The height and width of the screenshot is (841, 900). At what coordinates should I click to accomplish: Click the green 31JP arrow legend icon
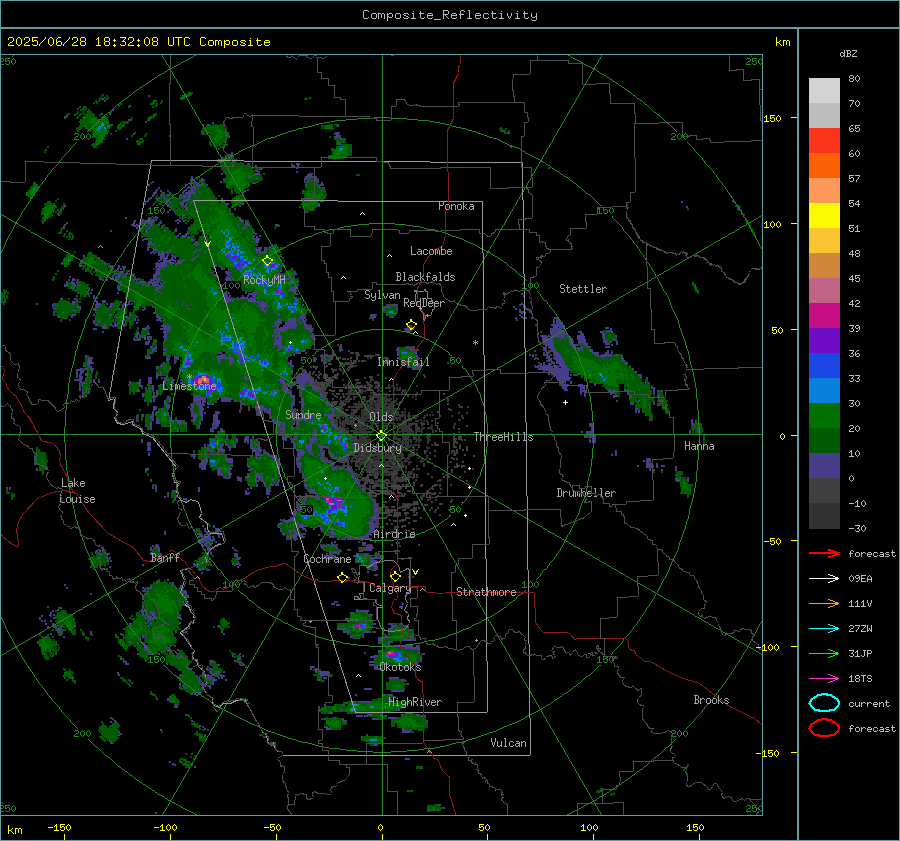click(824, 653)
